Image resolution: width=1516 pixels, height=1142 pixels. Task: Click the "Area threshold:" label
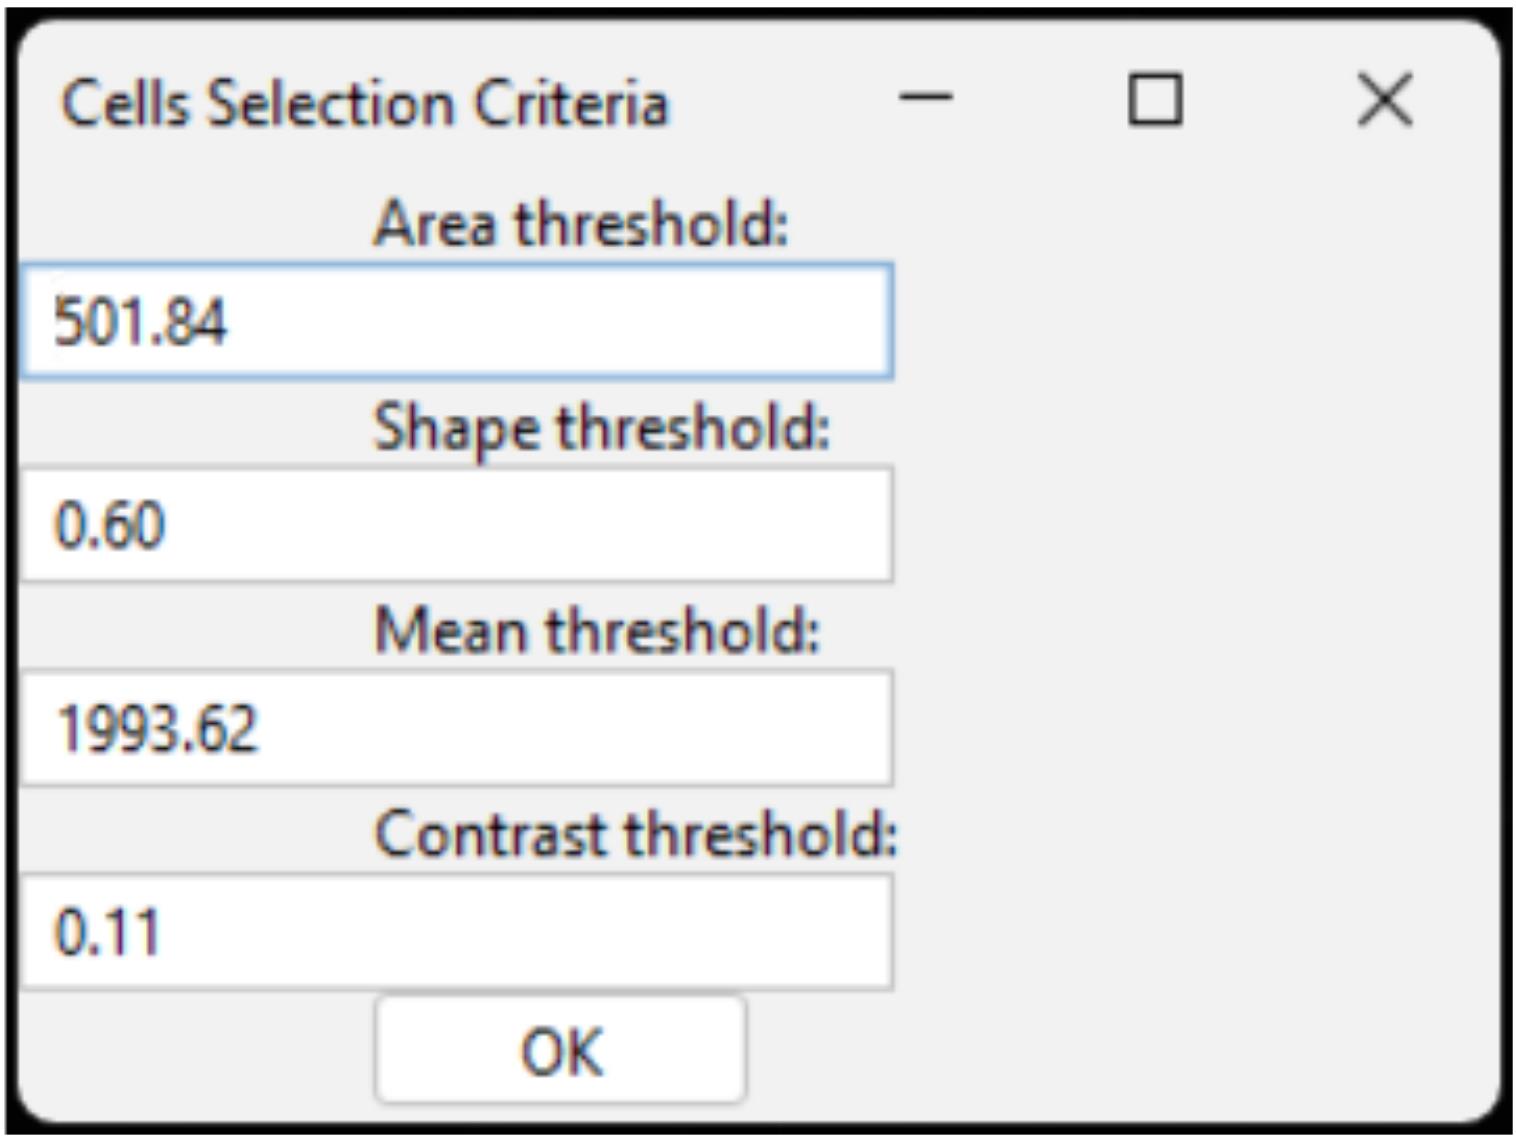[581, 222]
